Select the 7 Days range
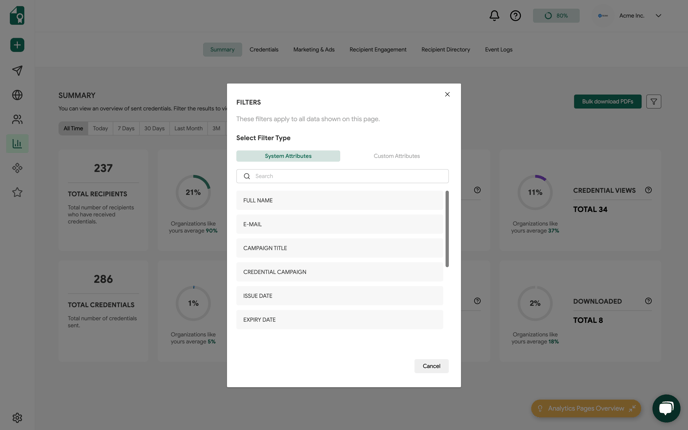This screenshot has width=688, height=430. coord(126,129)
